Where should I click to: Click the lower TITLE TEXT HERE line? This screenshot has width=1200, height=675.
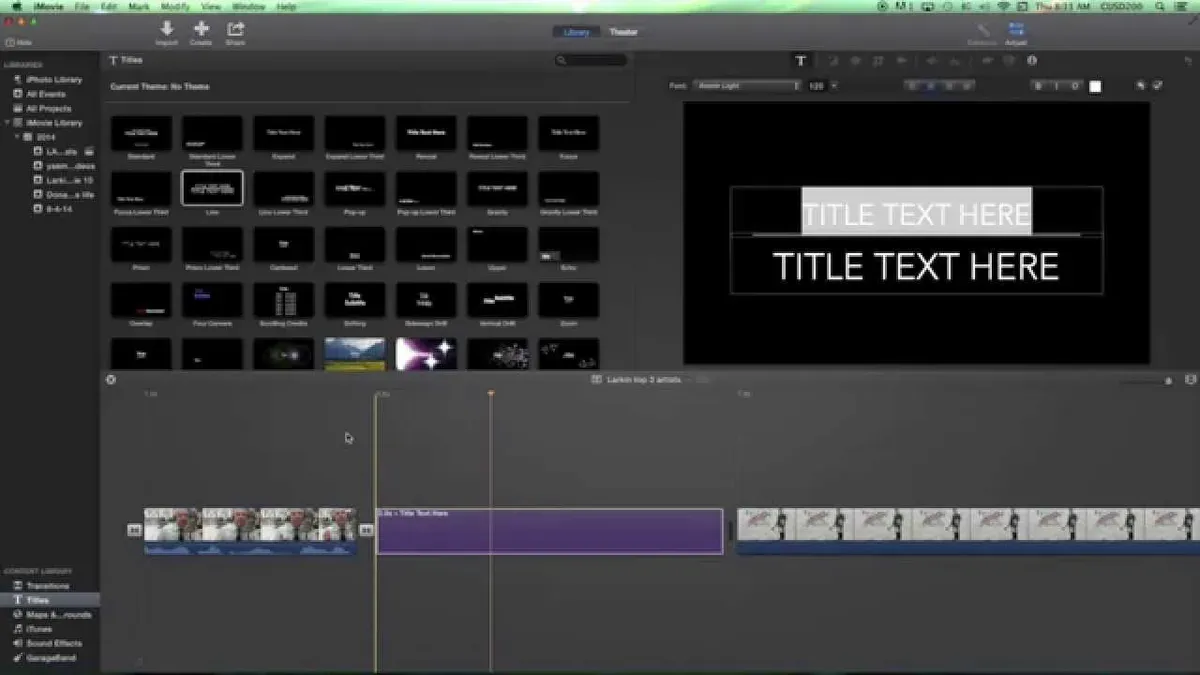click(916, 266)
